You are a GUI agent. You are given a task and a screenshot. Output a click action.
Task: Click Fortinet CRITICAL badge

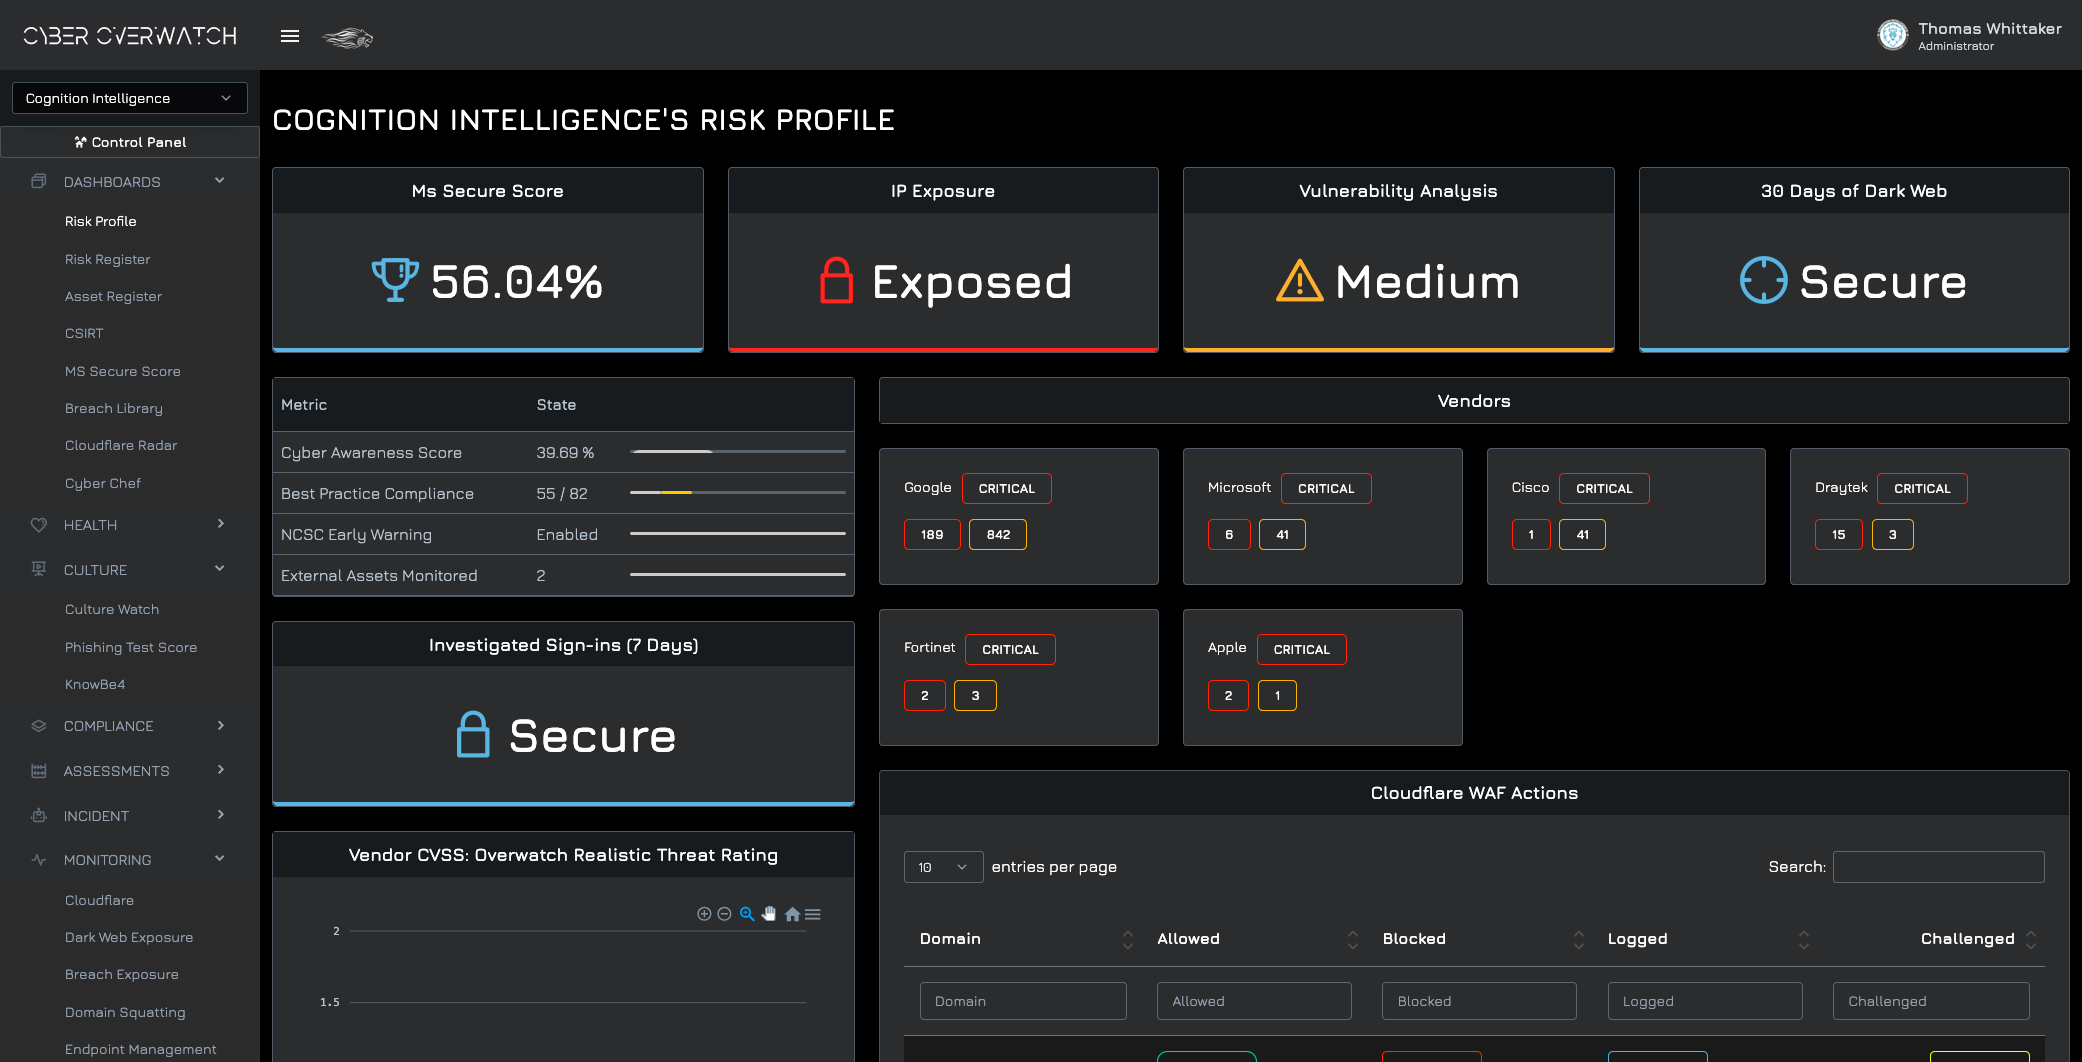coord(1010,649)
